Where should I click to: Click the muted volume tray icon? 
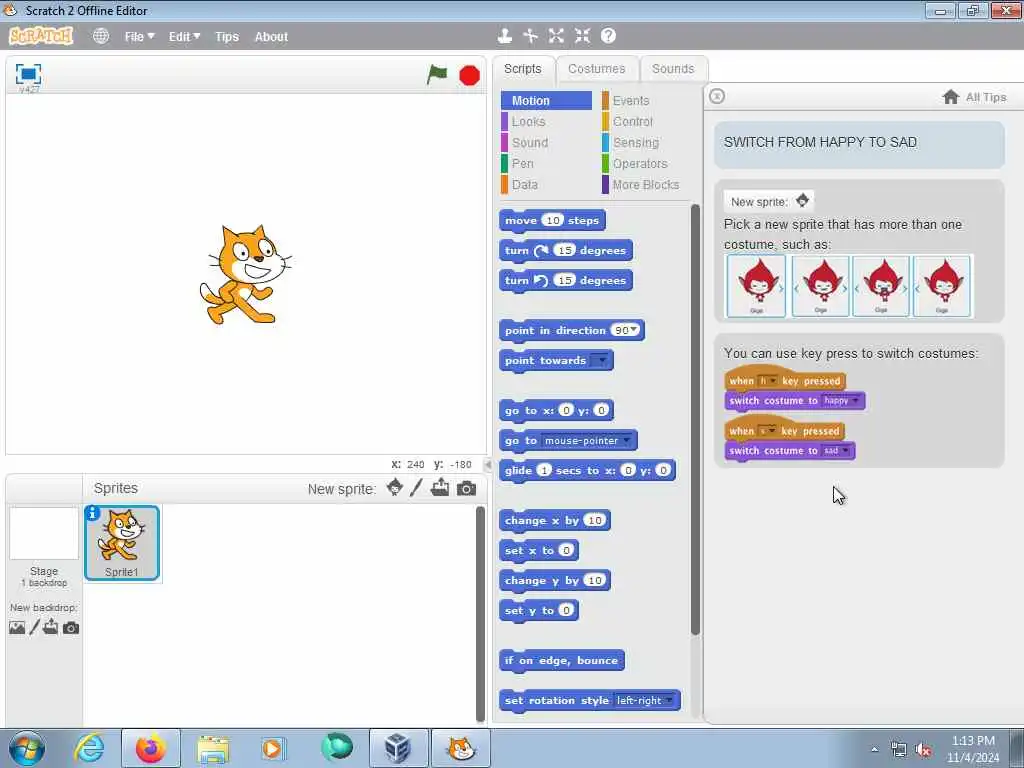pos(922,750)
